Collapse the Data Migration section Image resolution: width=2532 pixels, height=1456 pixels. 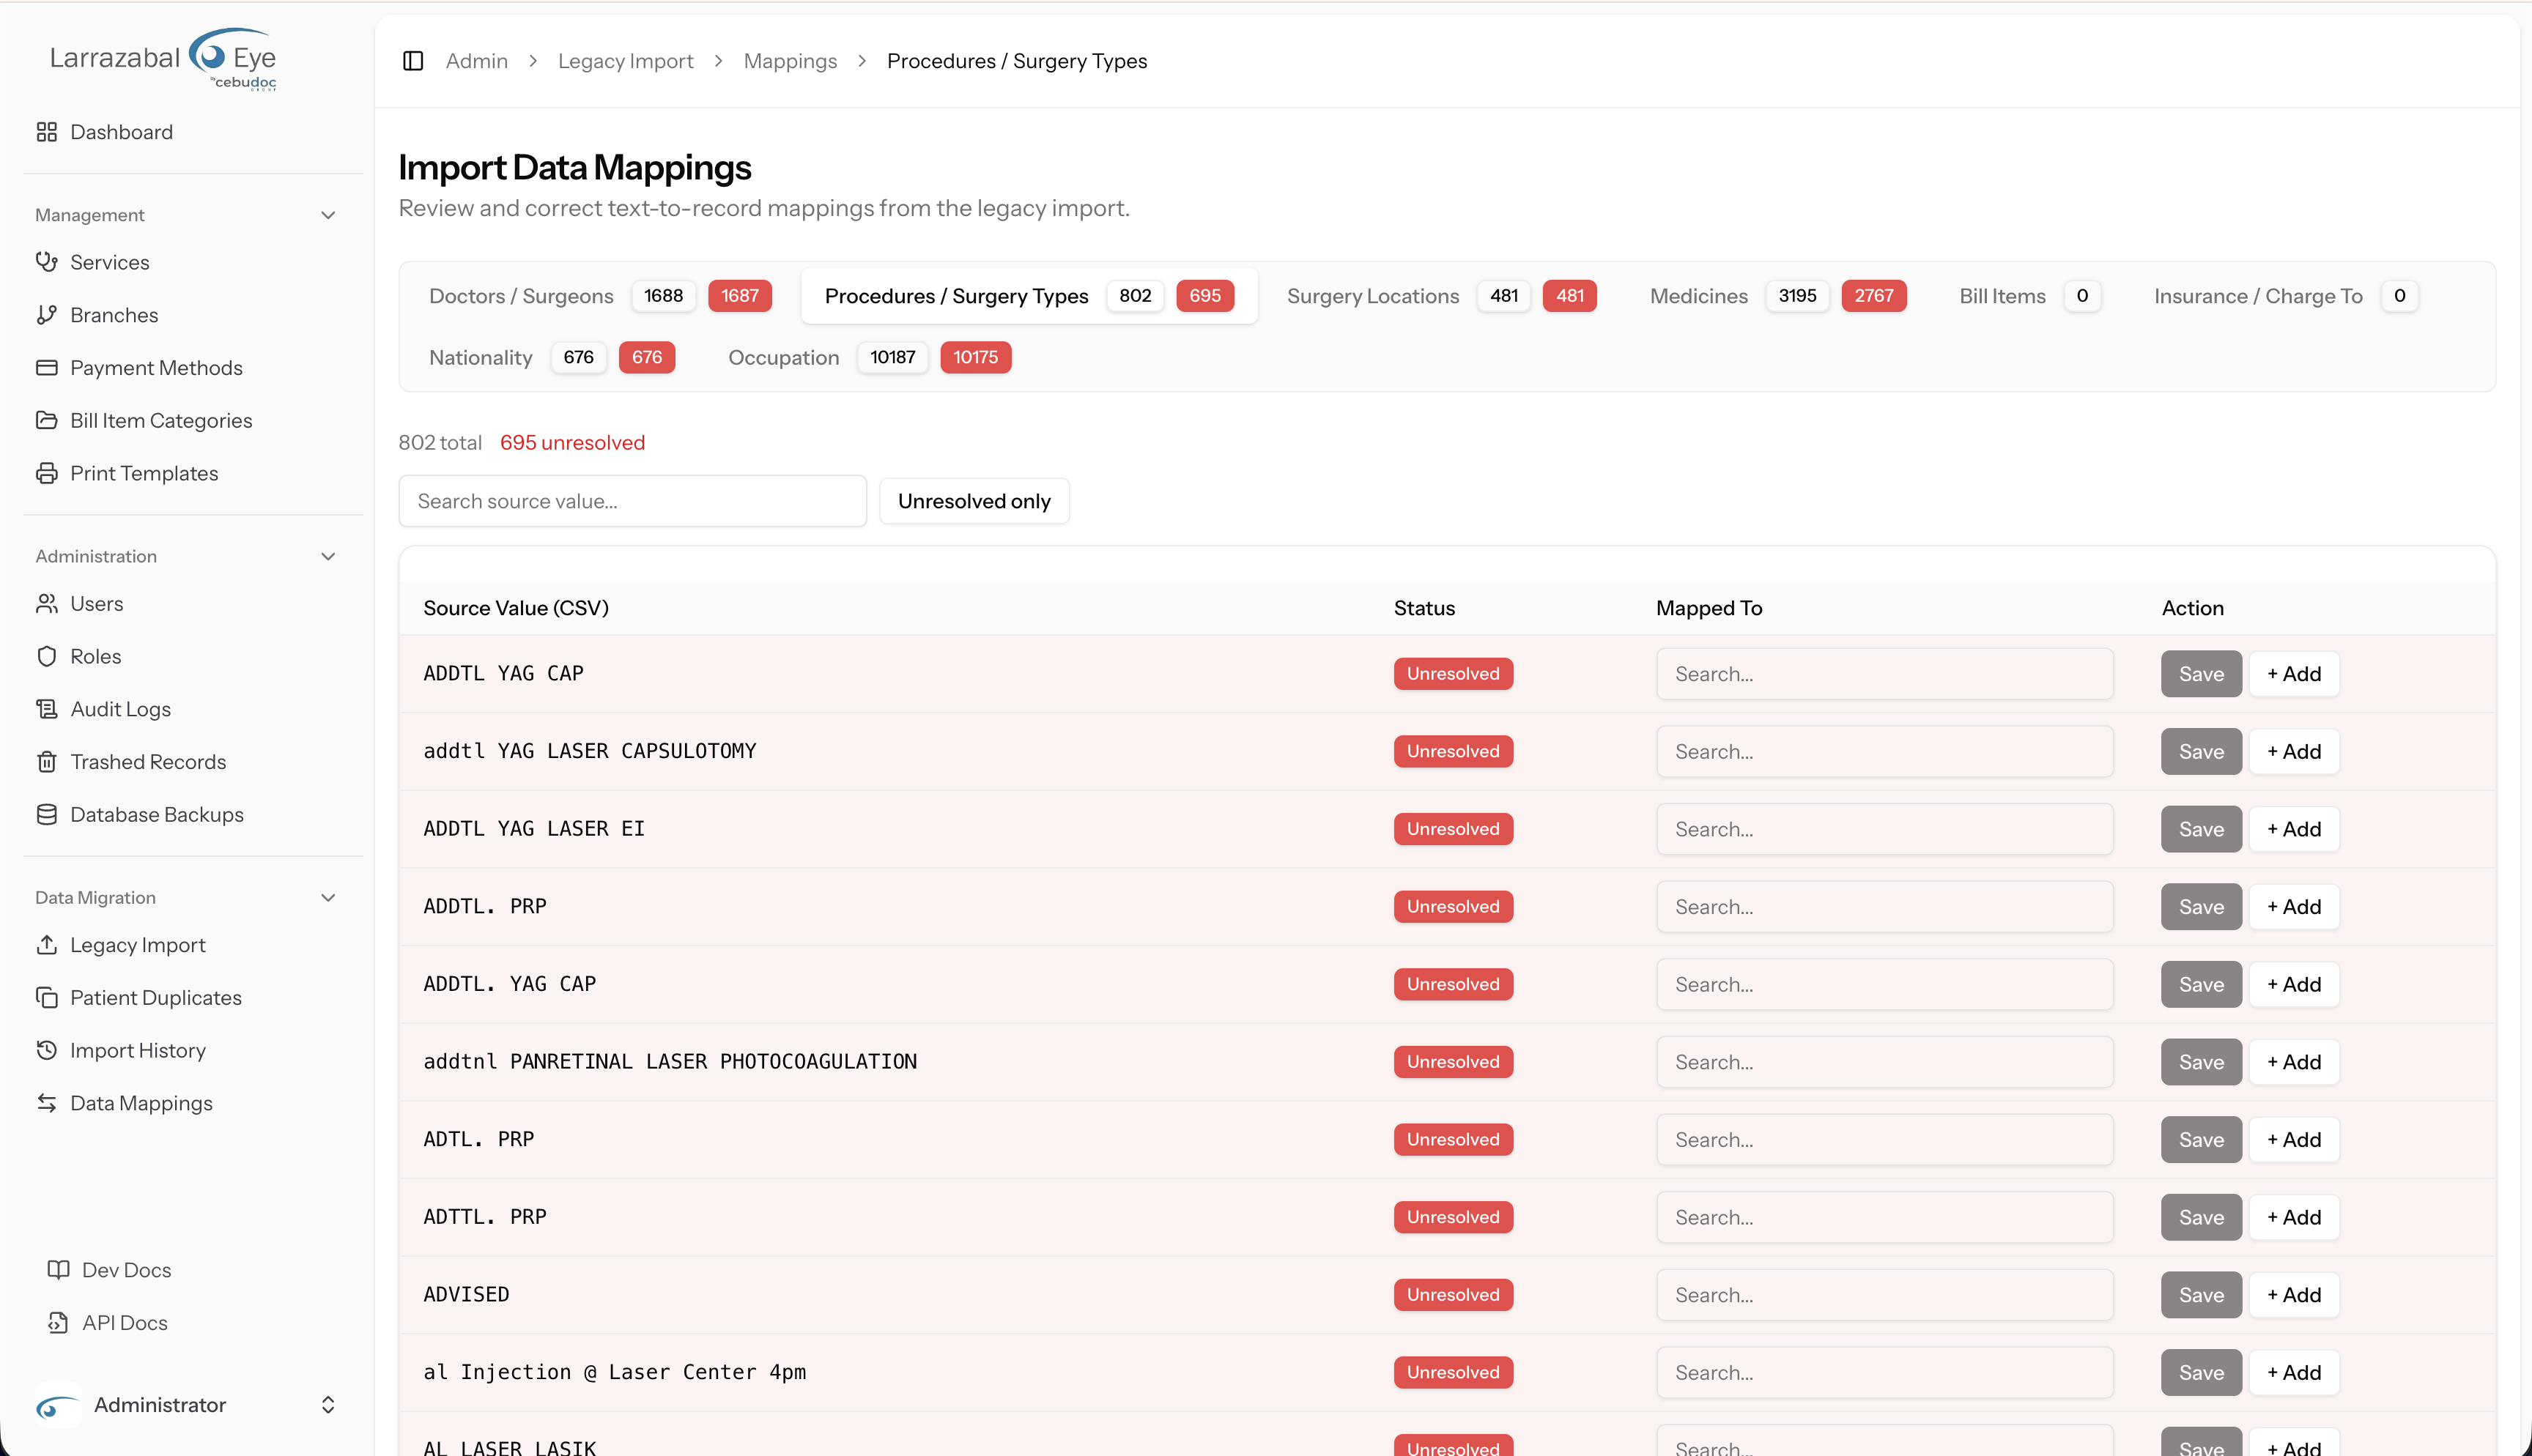pos(328,898)
